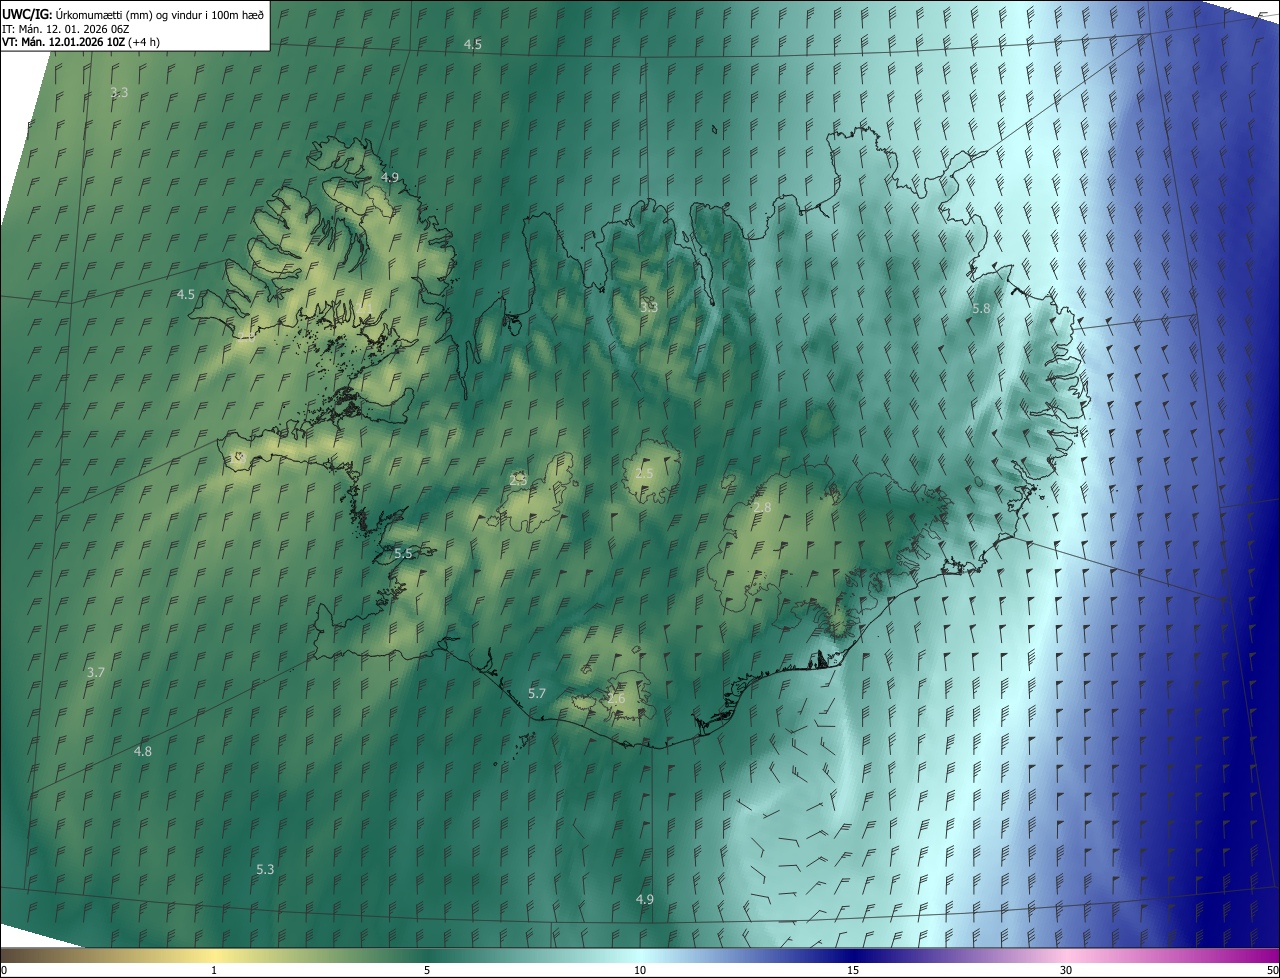Click the 4.5 label on the map's upper edge
Screen dimensions: 1280x978
click(473, 45)
